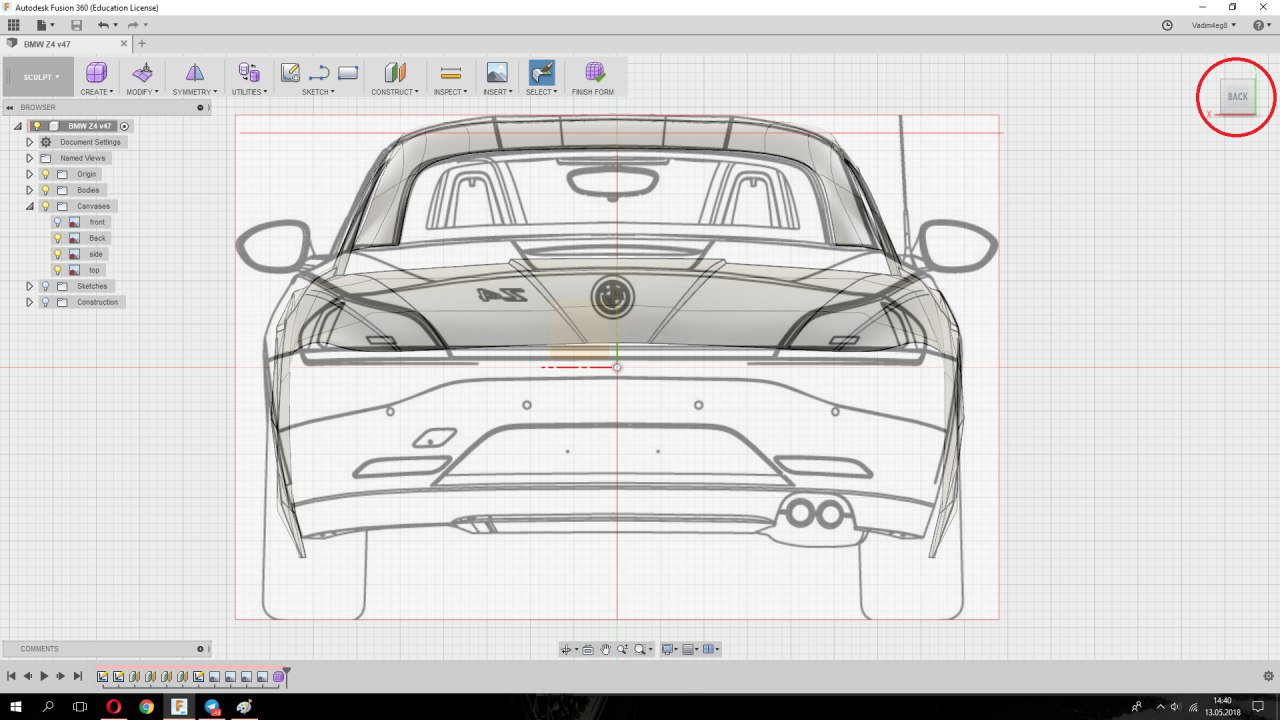Open the data panel grid icon

[14, 25]
